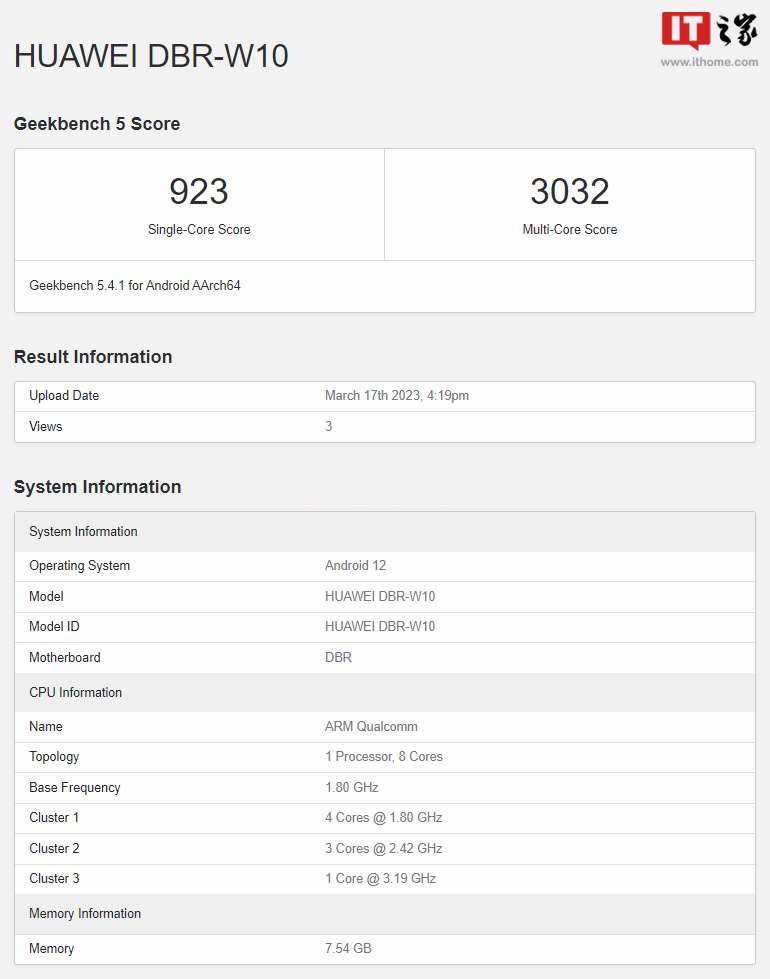Click Geekbench 5.4.1 for Android AArch64 text
The height and width of the screenshot is (979, 770).
[x=135, y=286]
